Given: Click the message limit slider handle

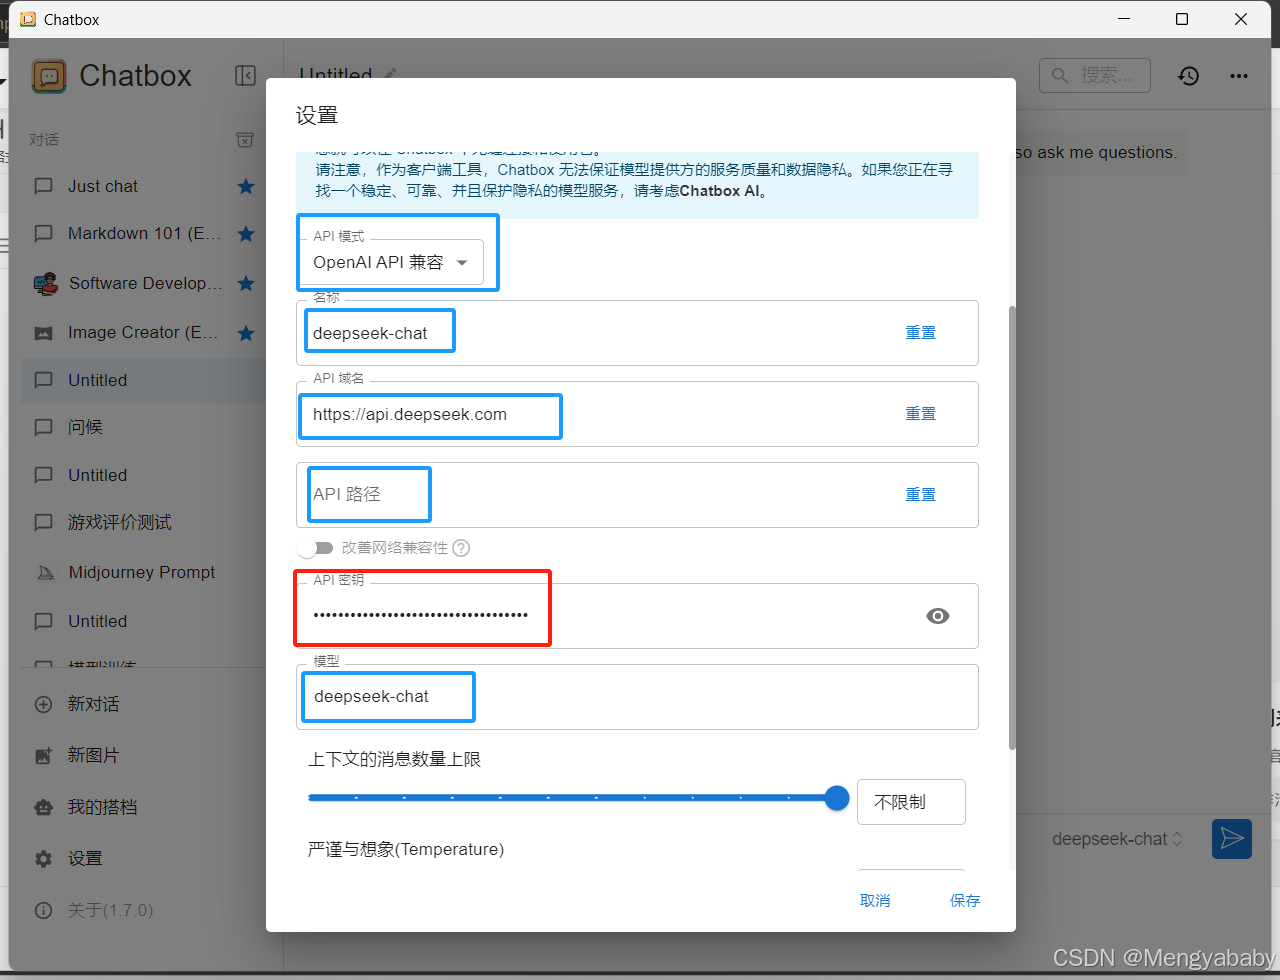Looking at the screenshot, I should click(x=837, y=798).
